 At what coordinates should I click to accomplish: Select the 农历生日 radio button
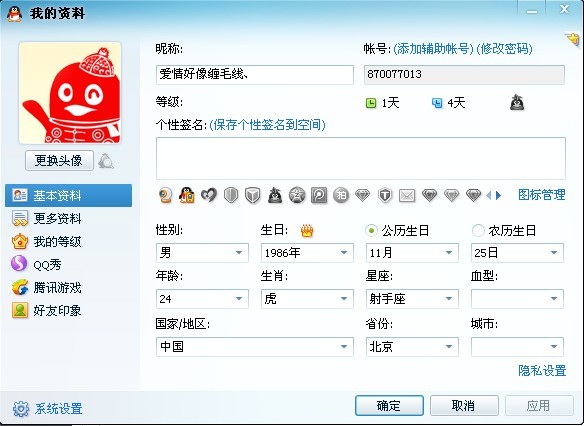pos(478,231)
